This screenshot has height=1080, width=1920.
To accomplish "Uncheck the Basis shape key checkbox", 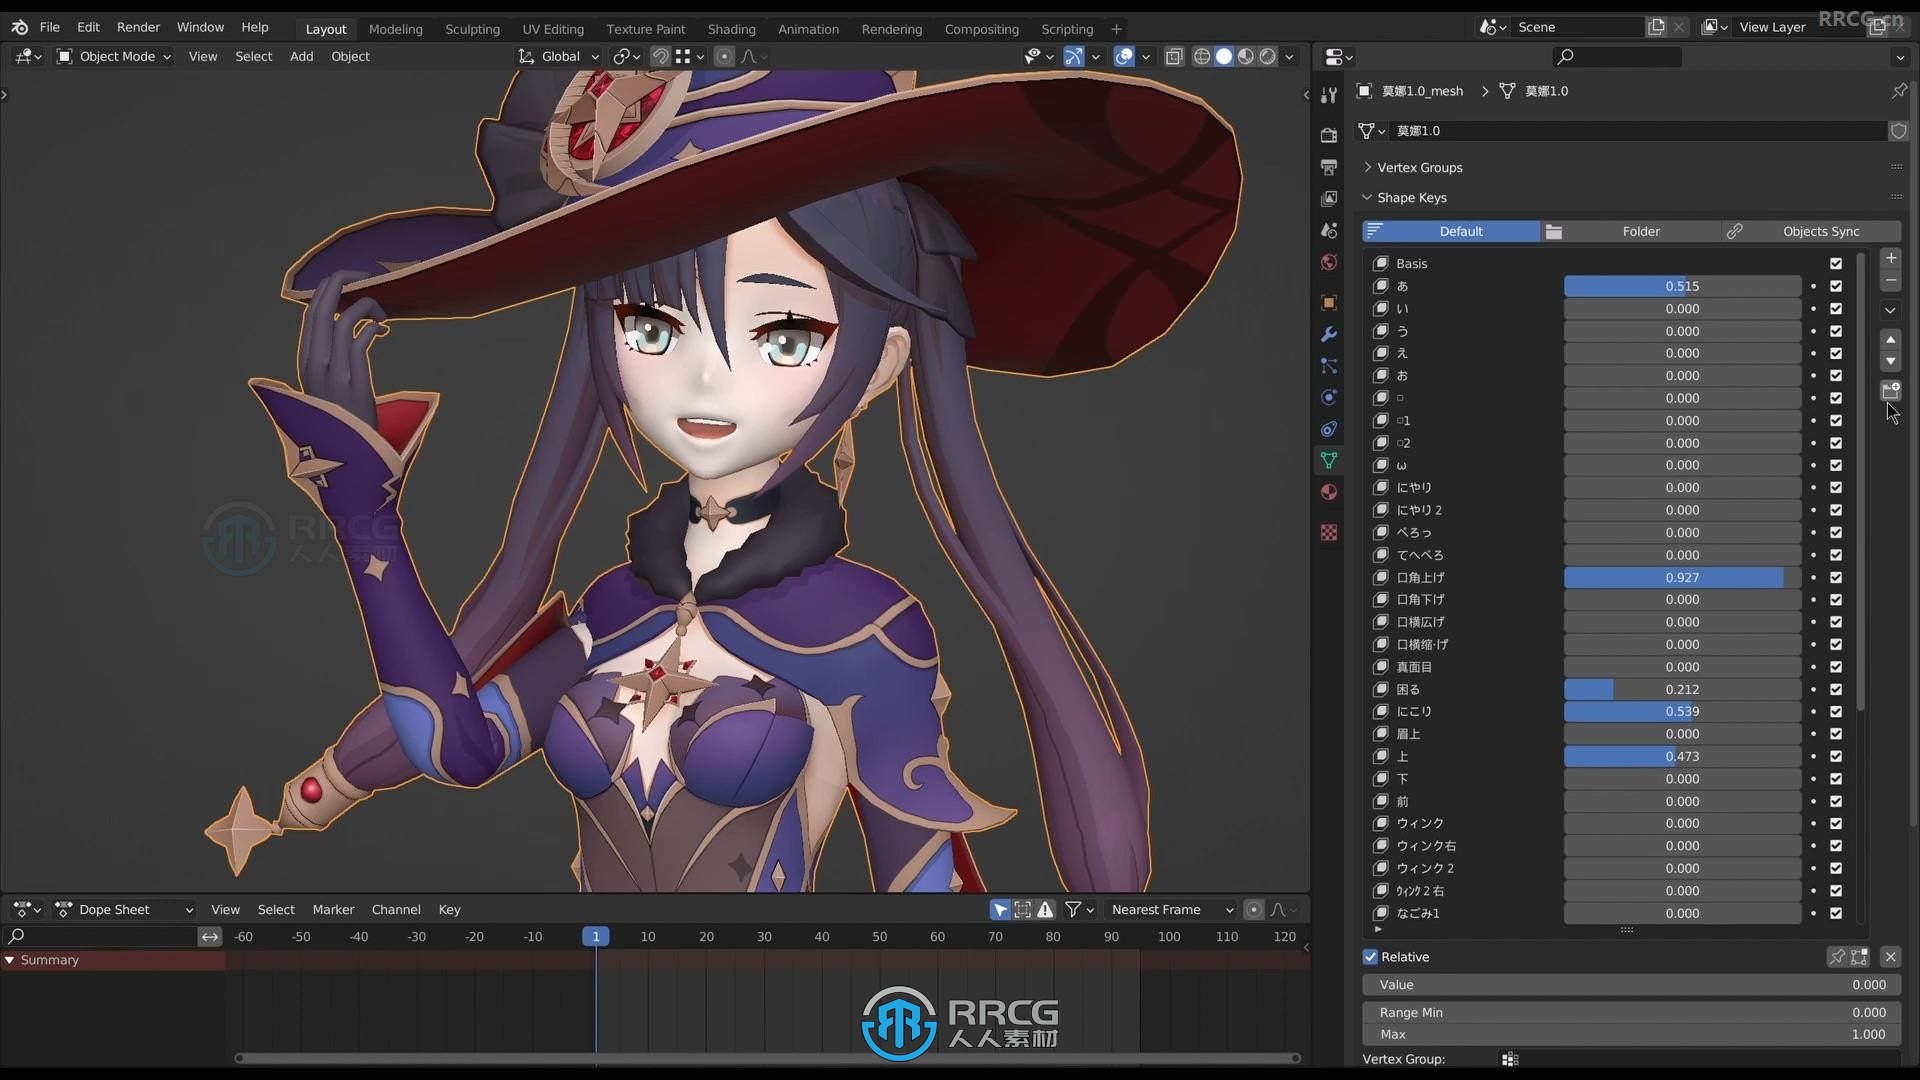I will pos(1836,264).
